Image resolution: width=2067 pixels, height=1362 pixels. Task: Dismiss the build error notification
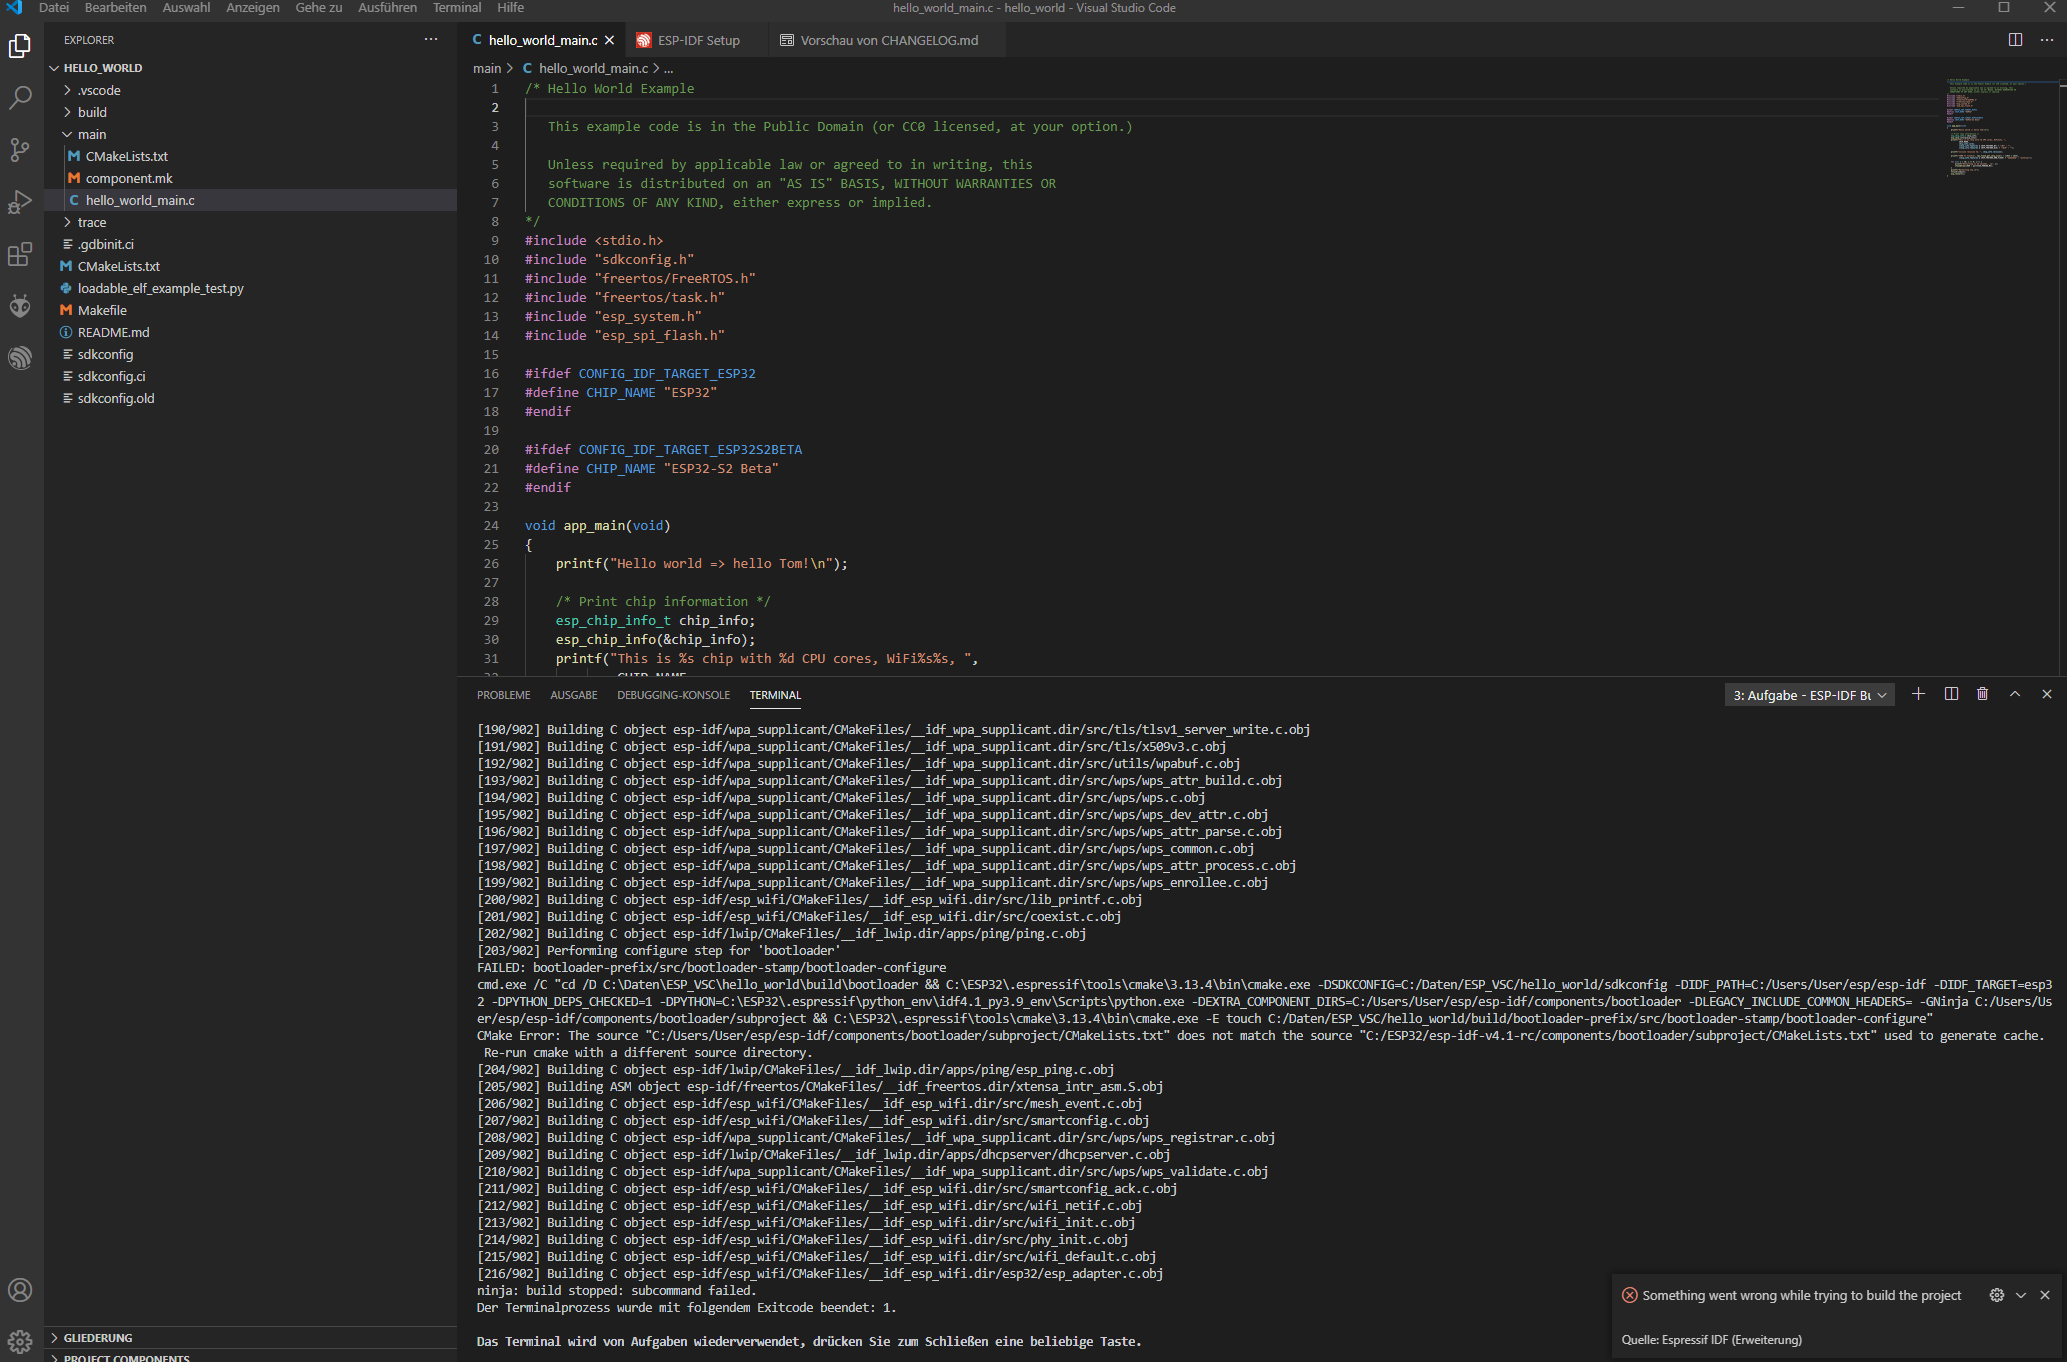click(2045, 1295)
